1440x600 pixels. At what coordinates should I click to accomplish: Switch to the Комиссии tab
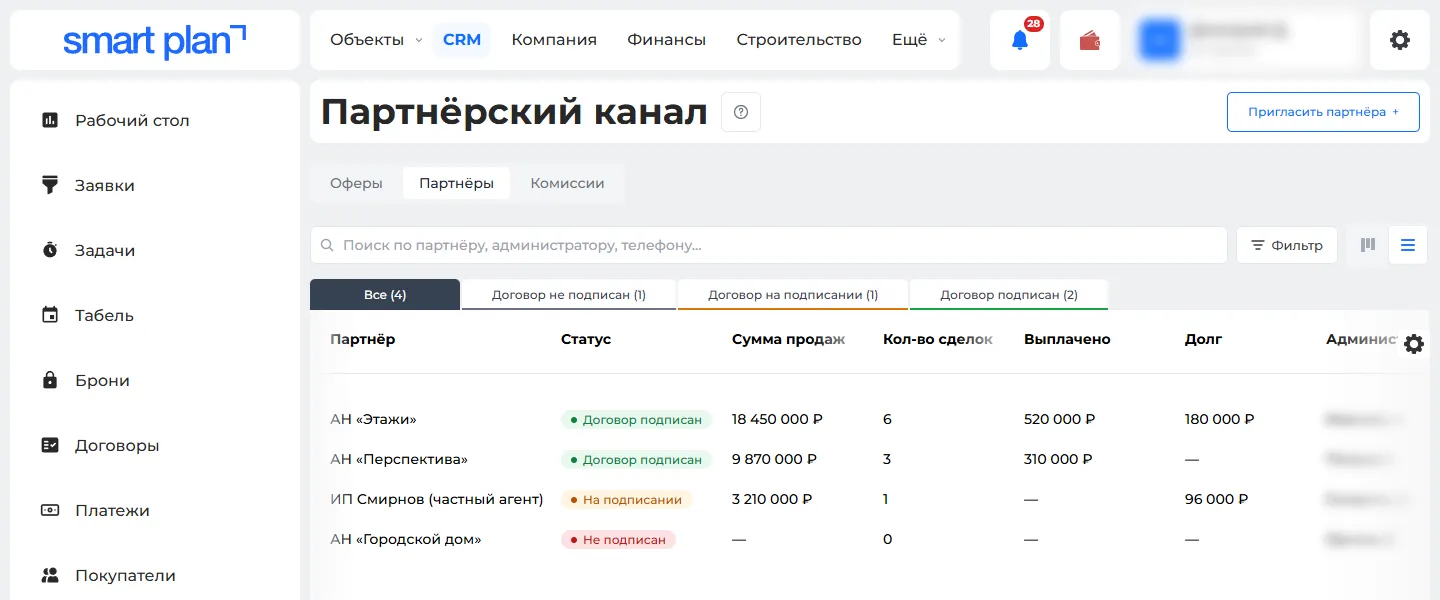pyautogui.click(x=567, y=183)
